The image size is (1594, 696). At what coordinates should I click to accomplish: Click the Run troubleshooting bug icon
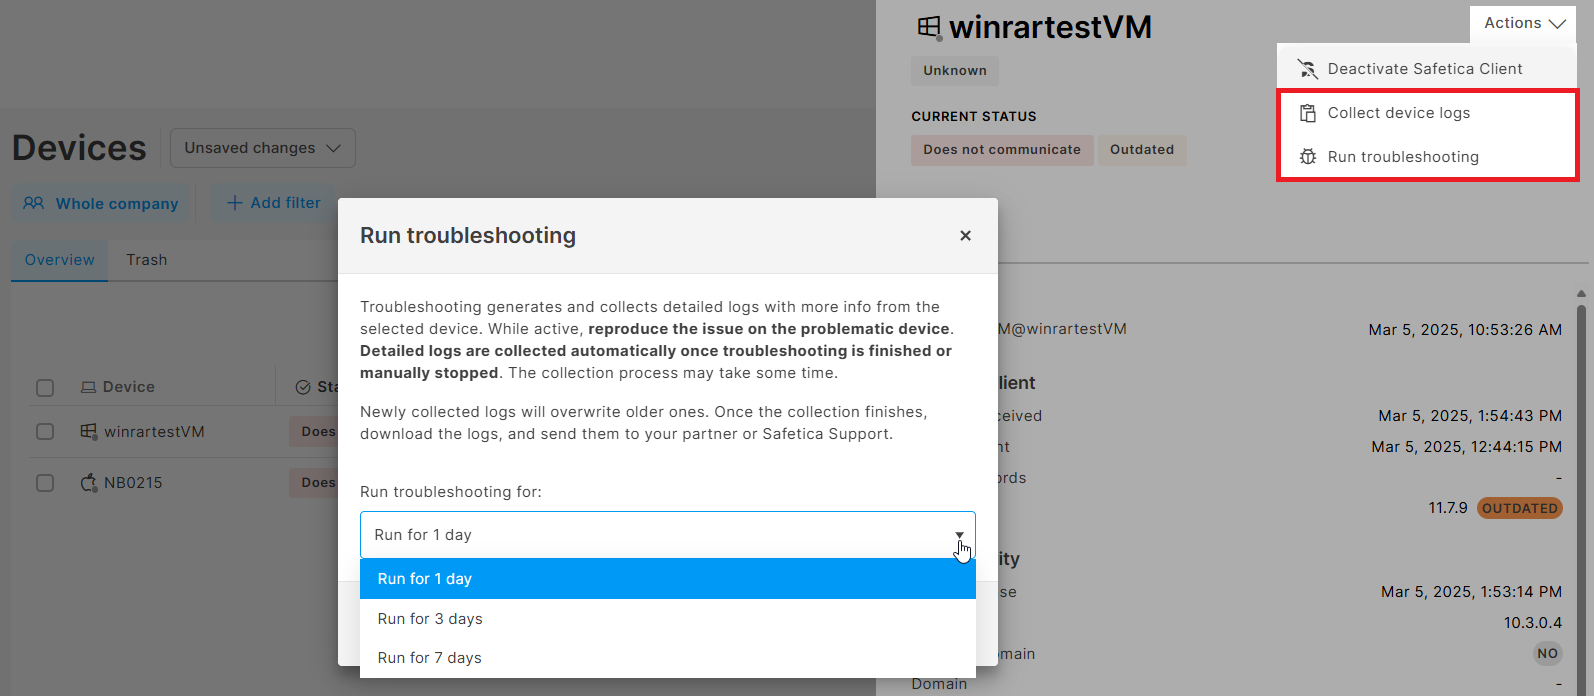click(1307, 157)
